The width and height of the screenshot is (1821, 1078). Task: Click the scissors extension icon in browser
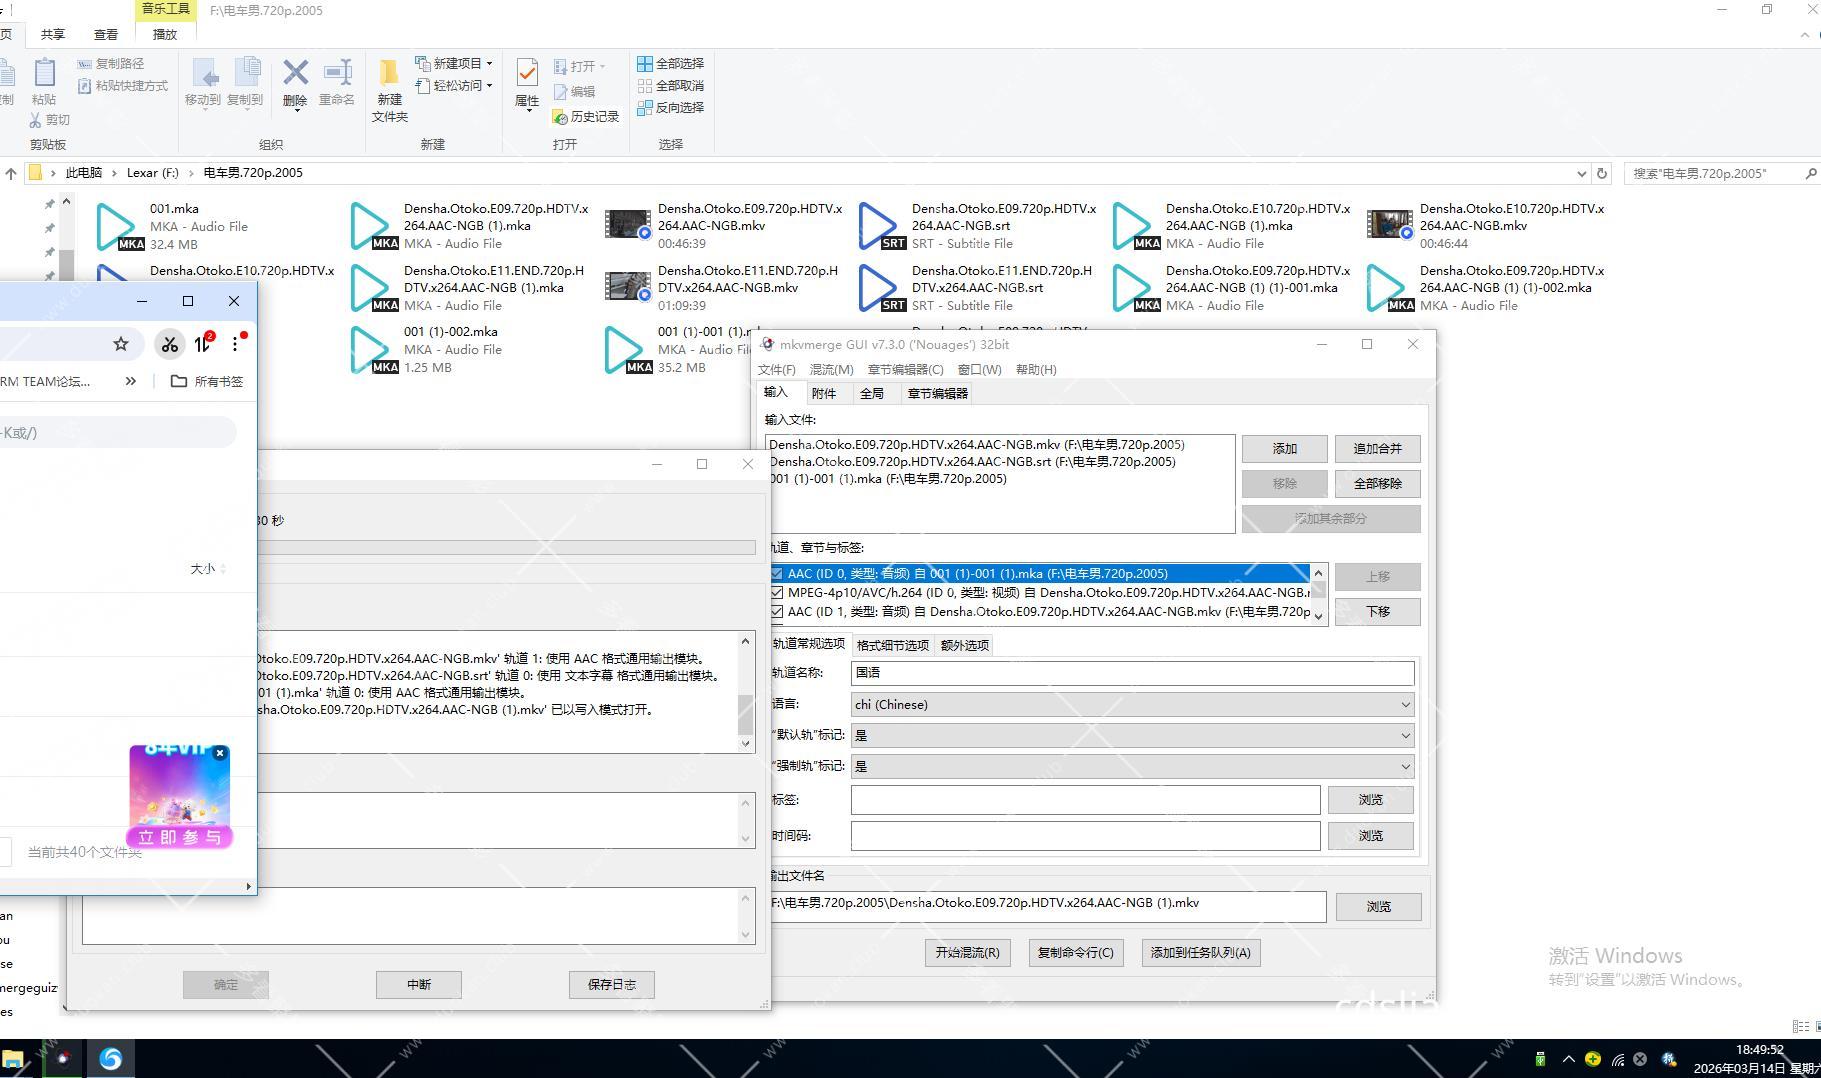(x=169, y=344)
